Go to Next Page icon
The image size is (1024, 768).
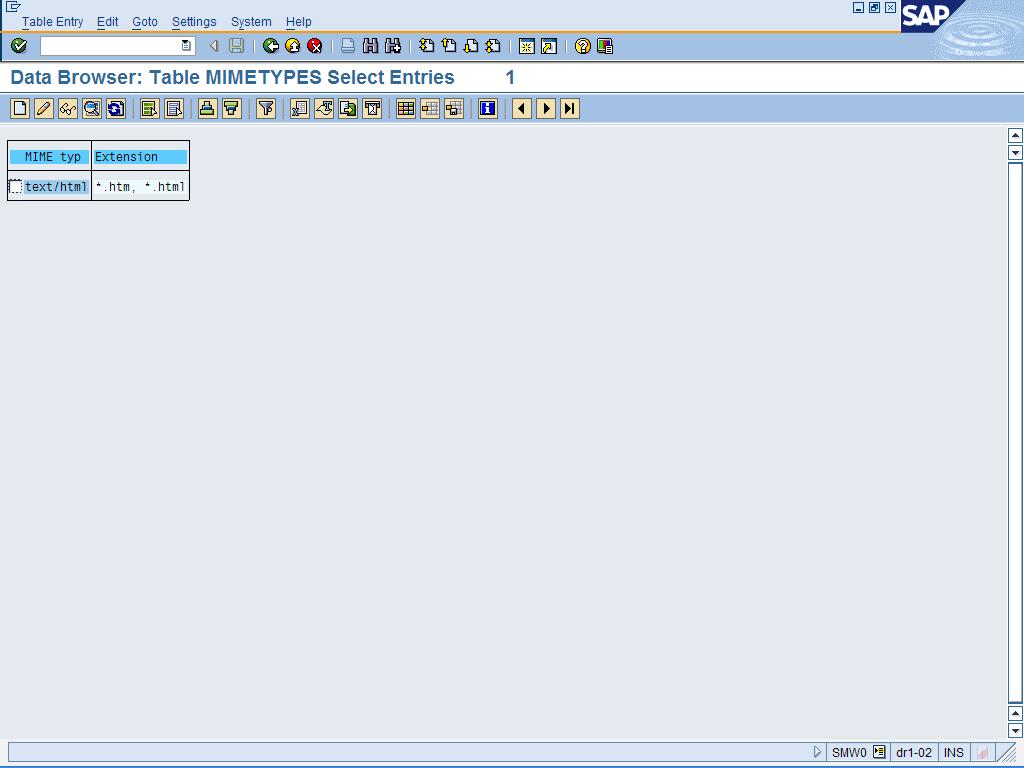tap(471, 46)
